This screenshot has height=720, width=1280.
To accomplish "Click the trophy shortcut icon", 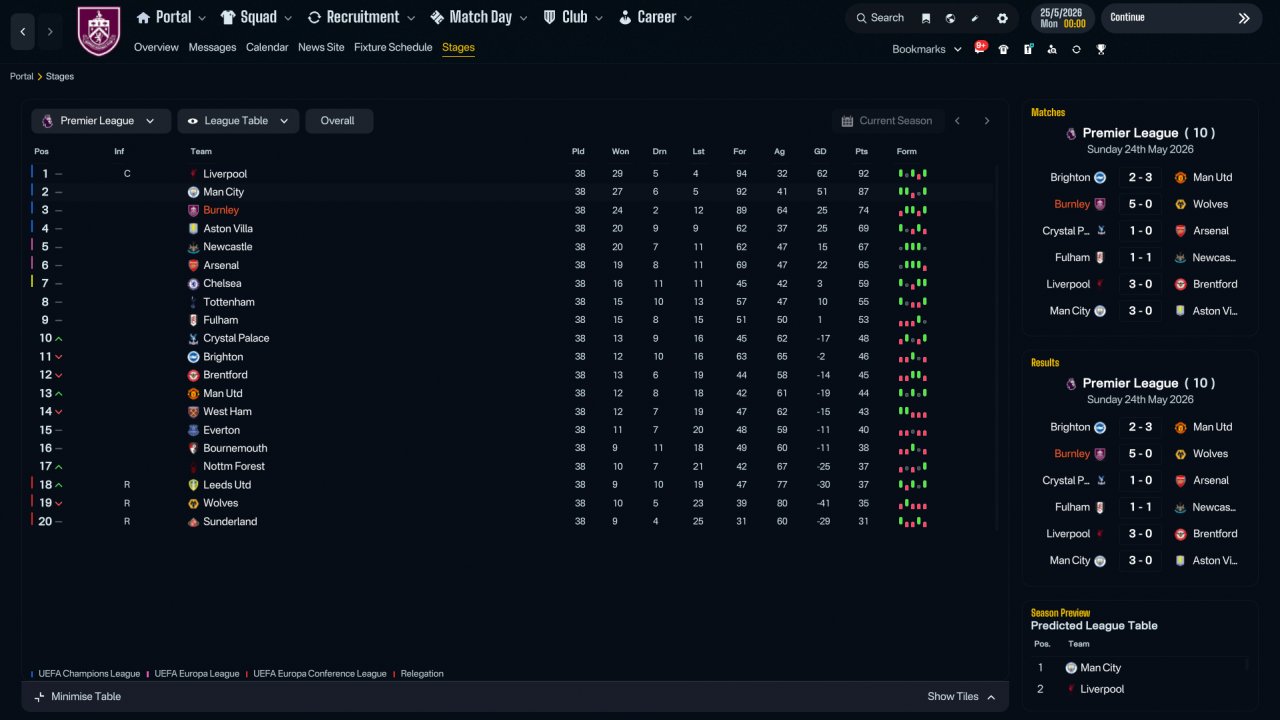I will (x=1101, y=49).
